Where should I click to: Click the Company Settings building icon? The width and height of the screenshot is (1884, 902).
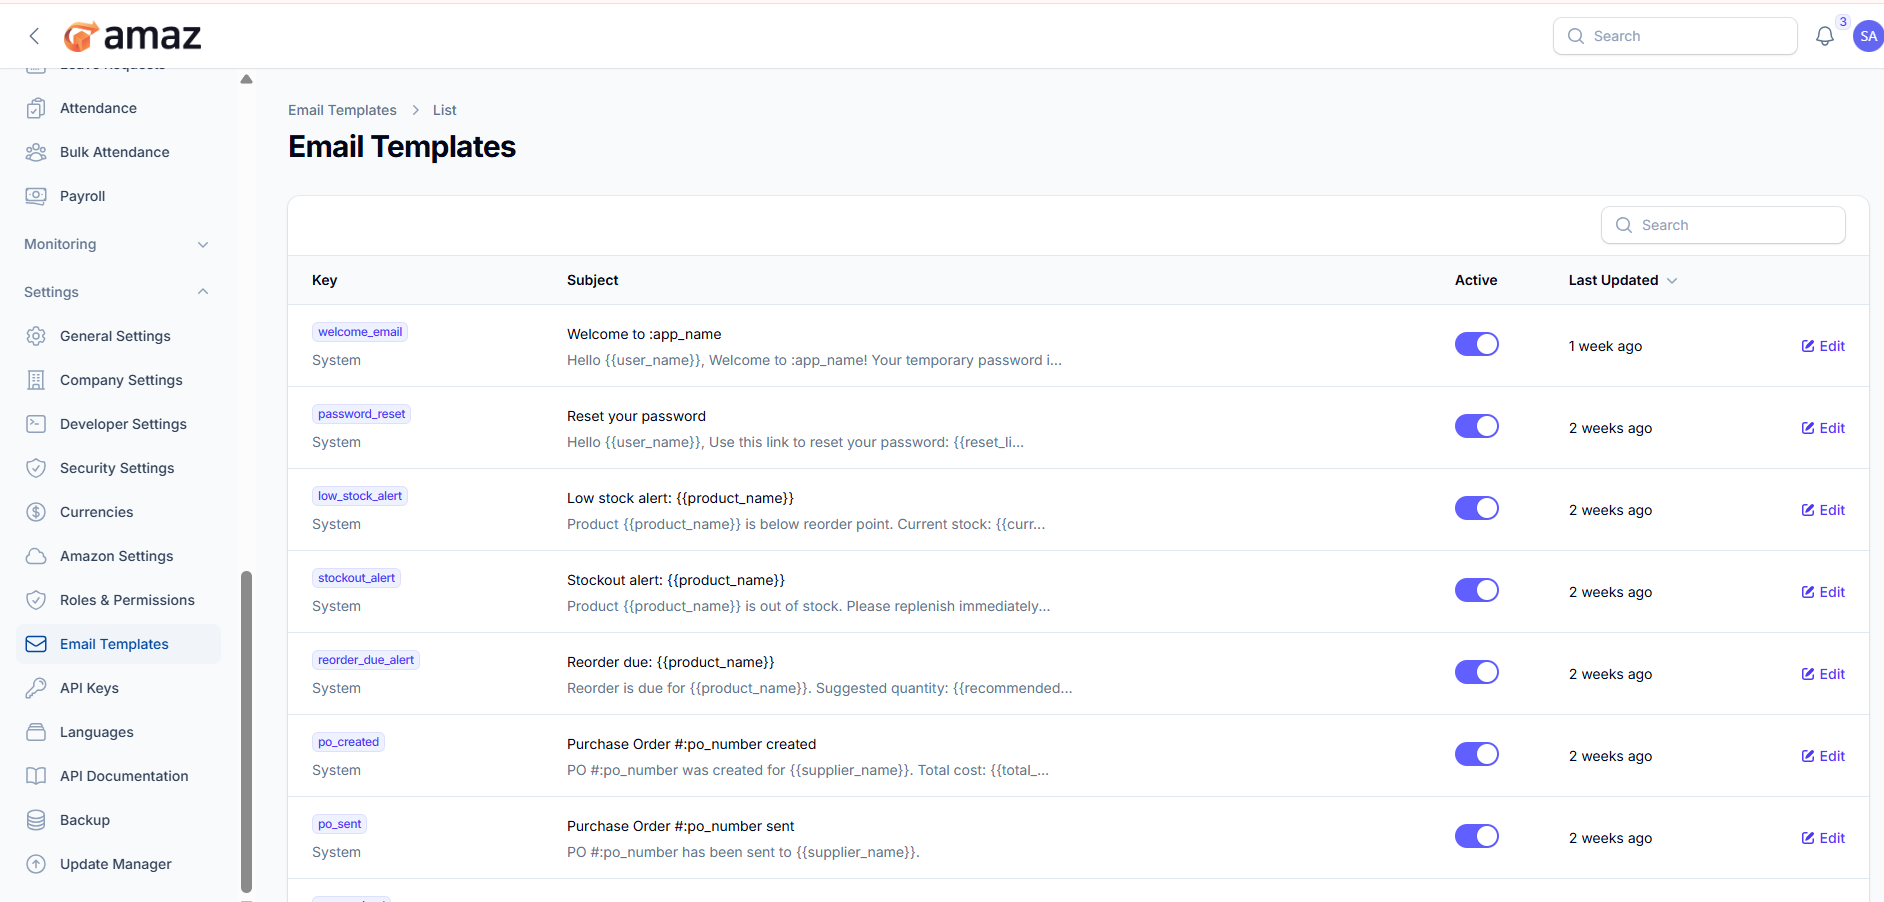click(x=36, y=380)
